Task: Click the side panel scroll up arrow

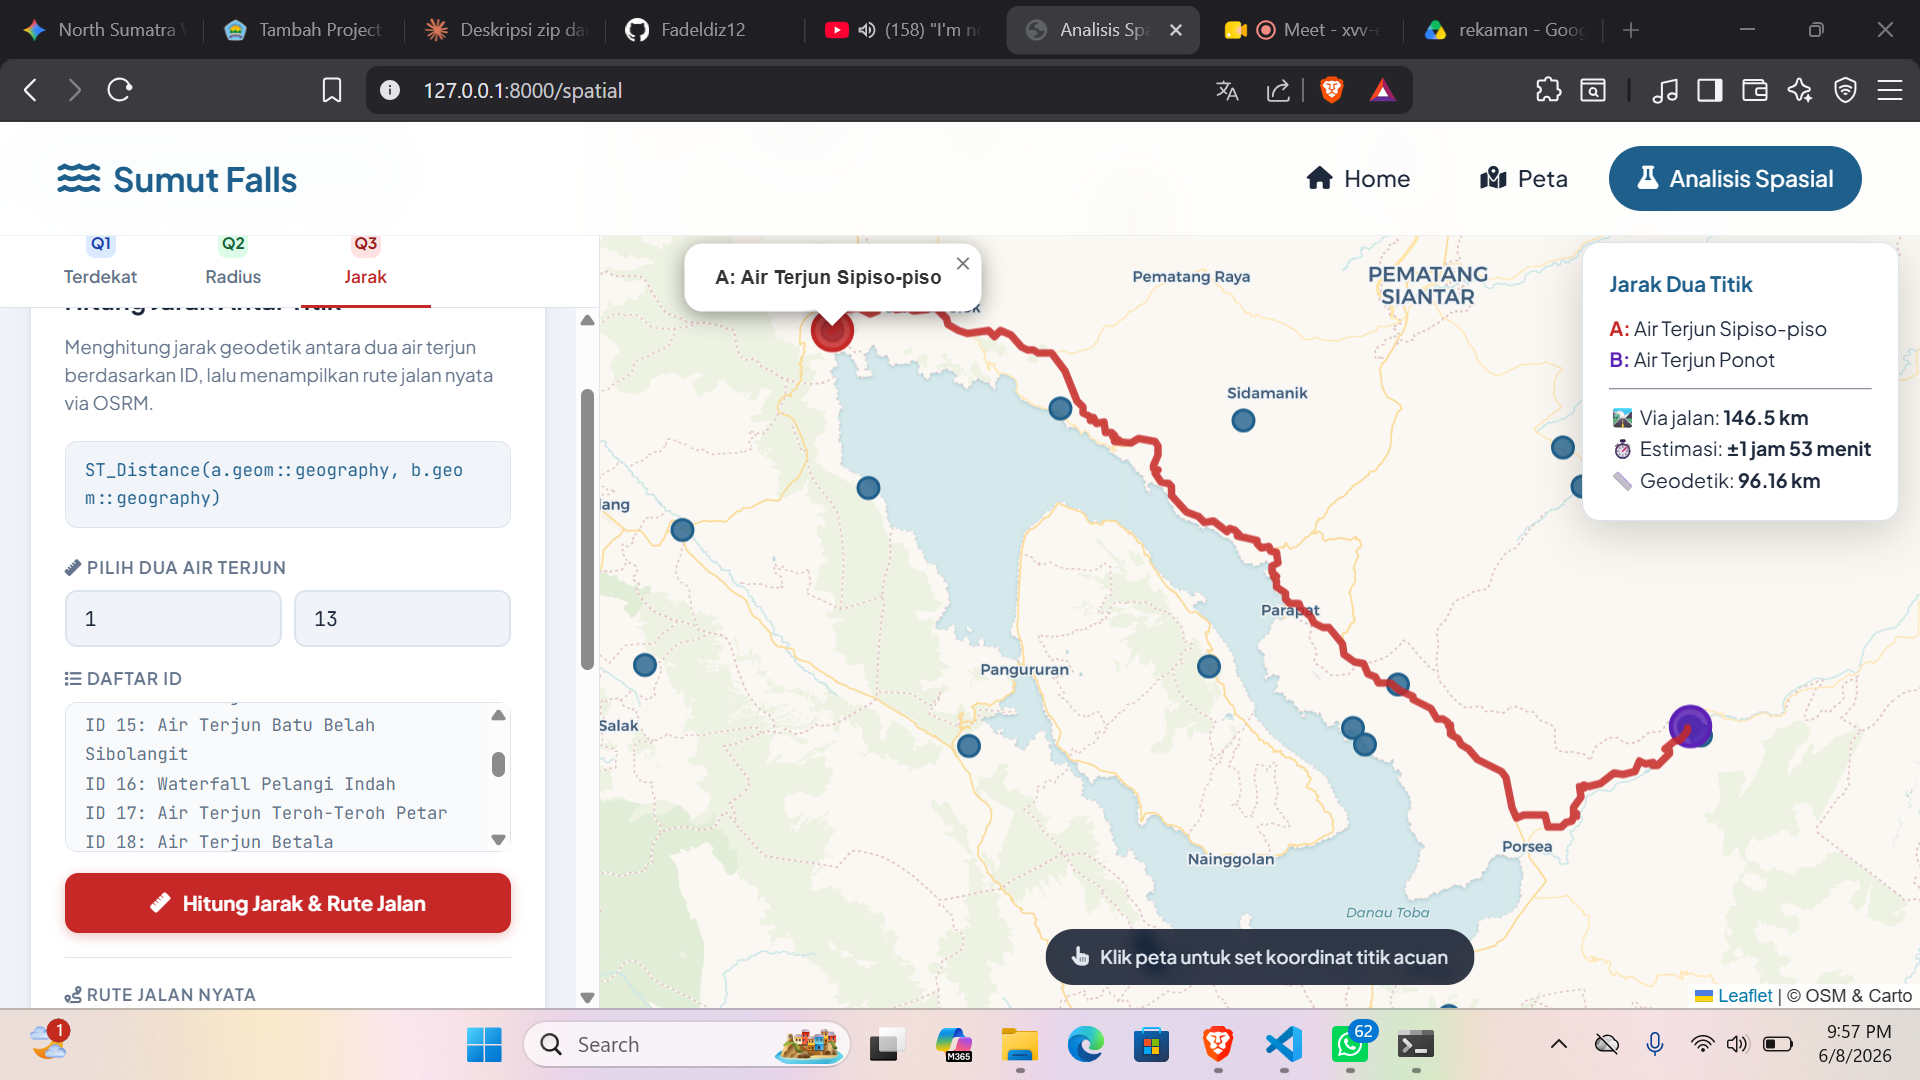Action: click(x=587, y=320)
